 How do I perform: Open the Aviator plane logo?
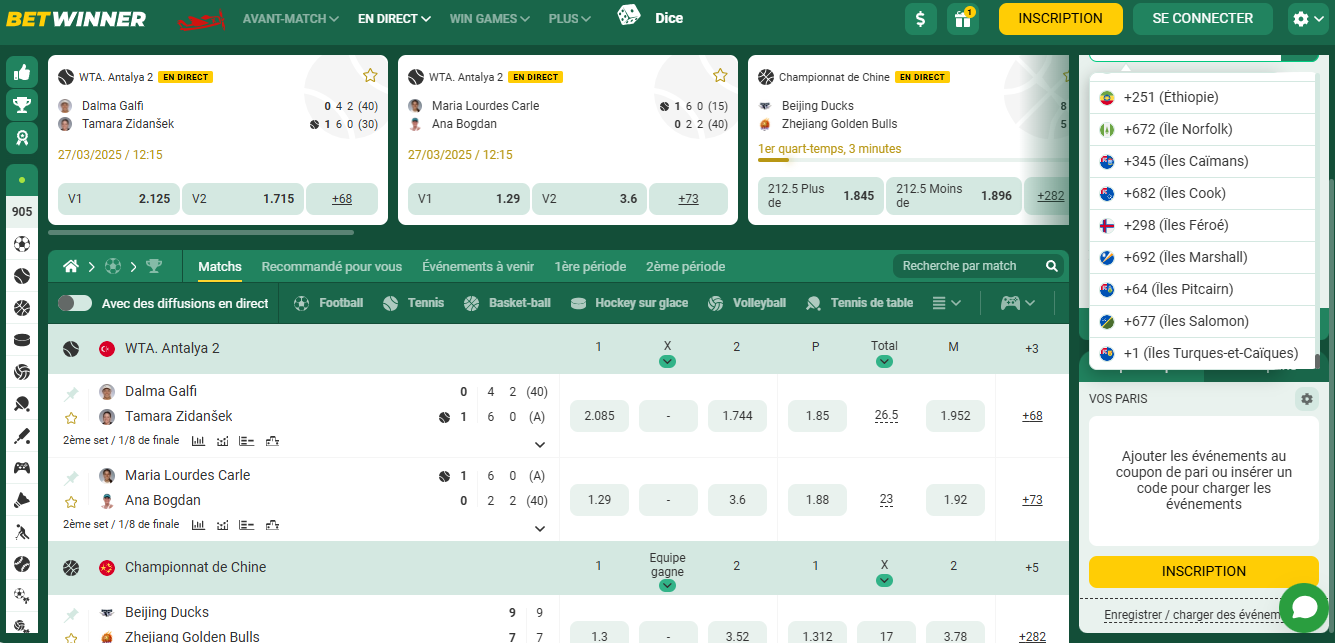click(x=202, y=19)
